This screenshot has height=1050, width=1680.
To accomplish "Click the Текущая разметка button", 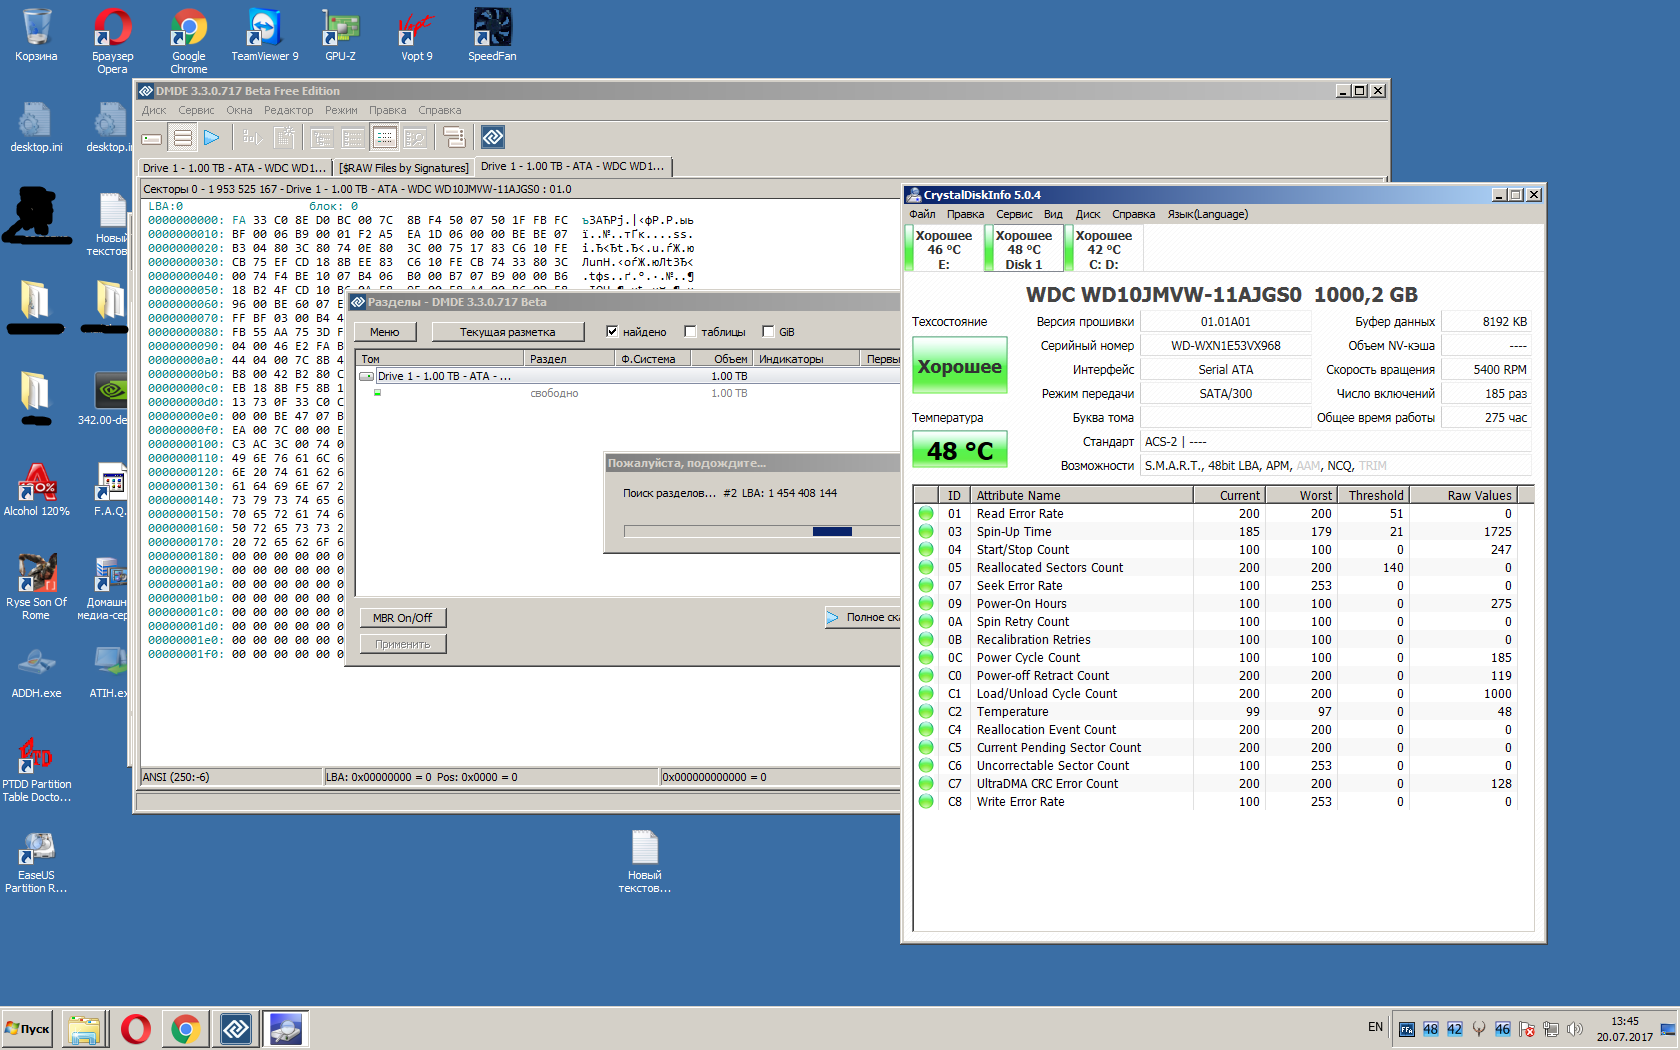I will point(507,332).
